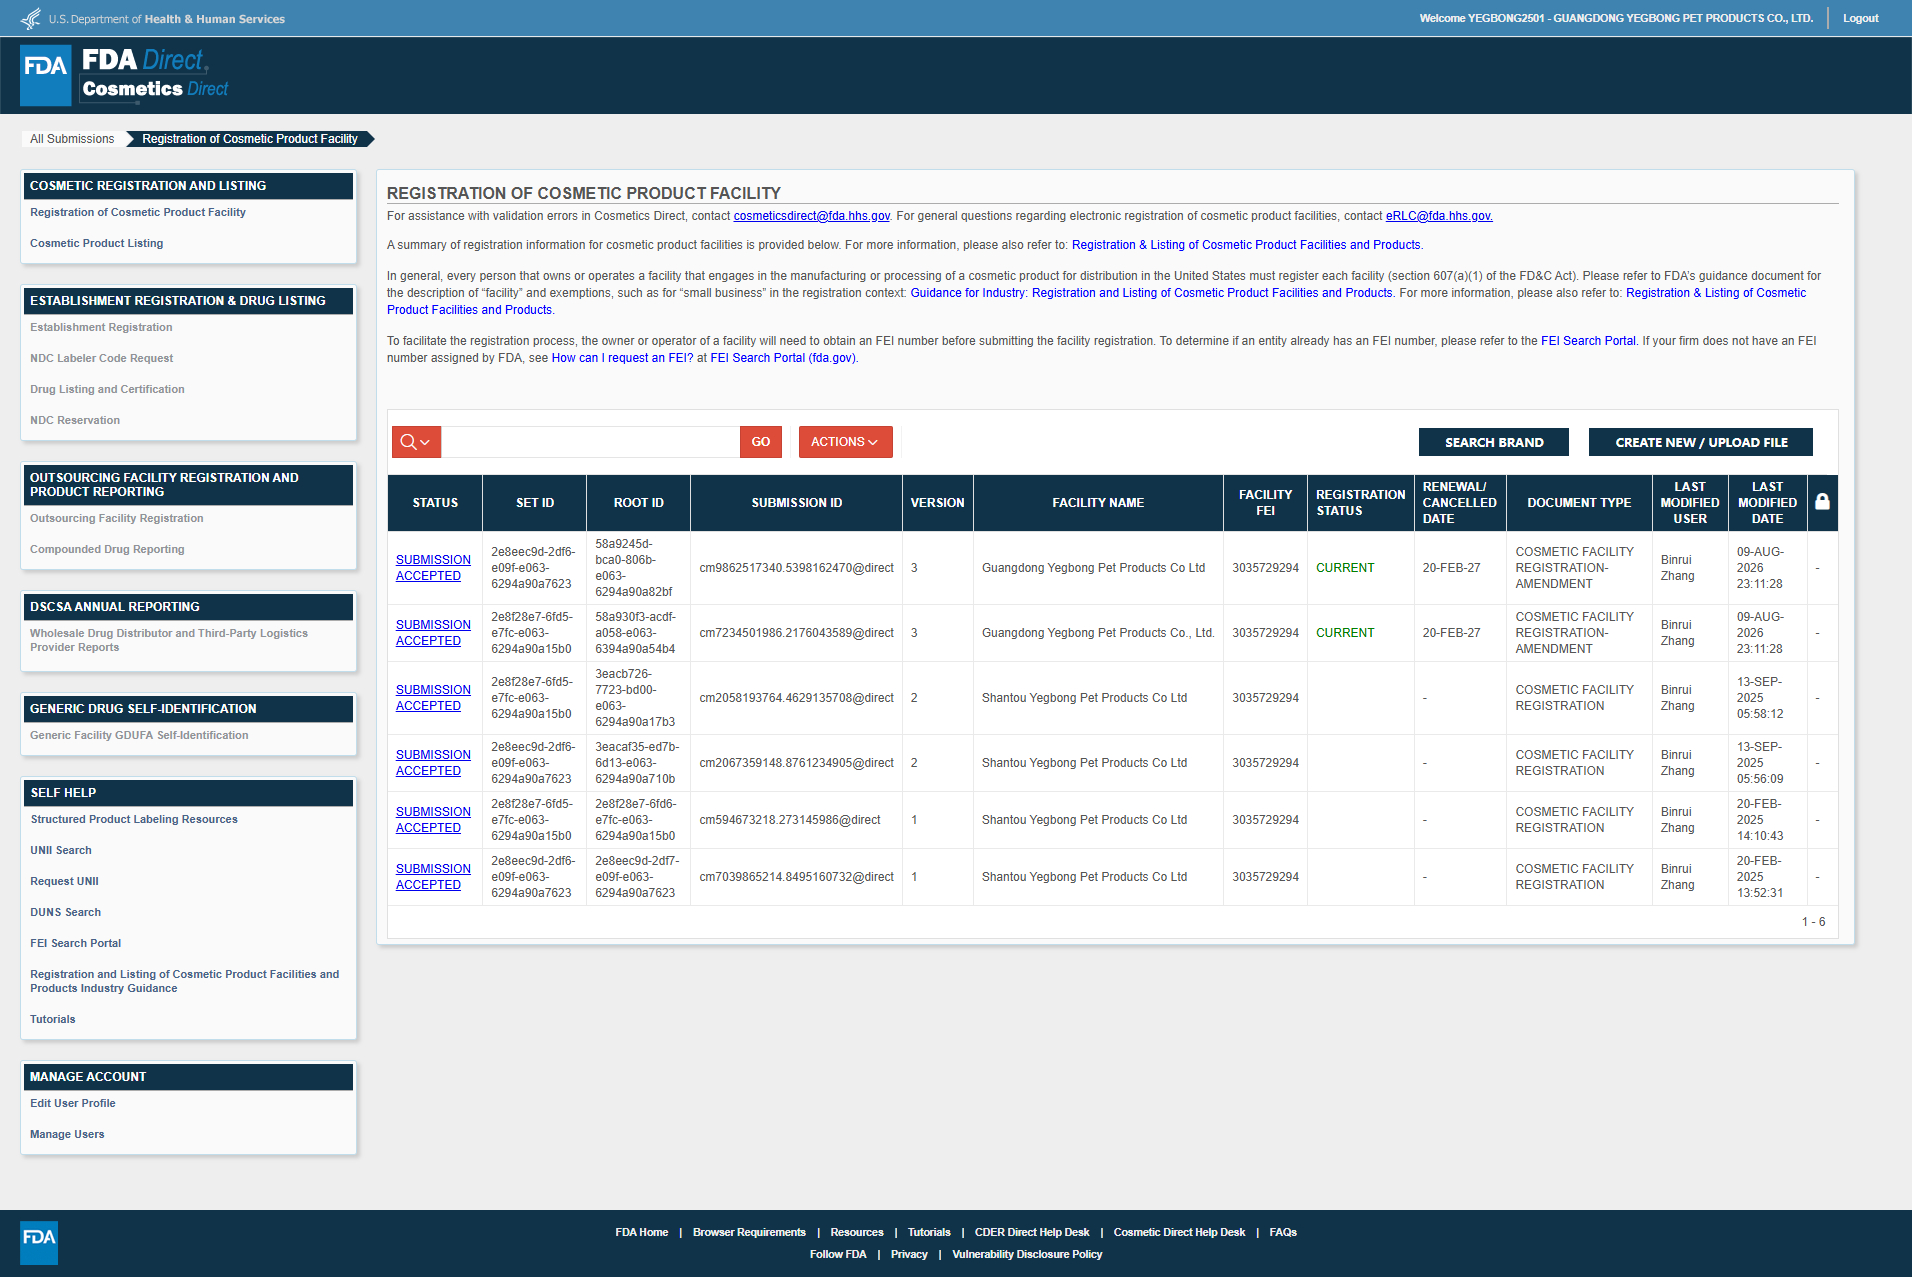
Task: Click the SEARCH BRAND button
Action: [x=1494, y=442]
